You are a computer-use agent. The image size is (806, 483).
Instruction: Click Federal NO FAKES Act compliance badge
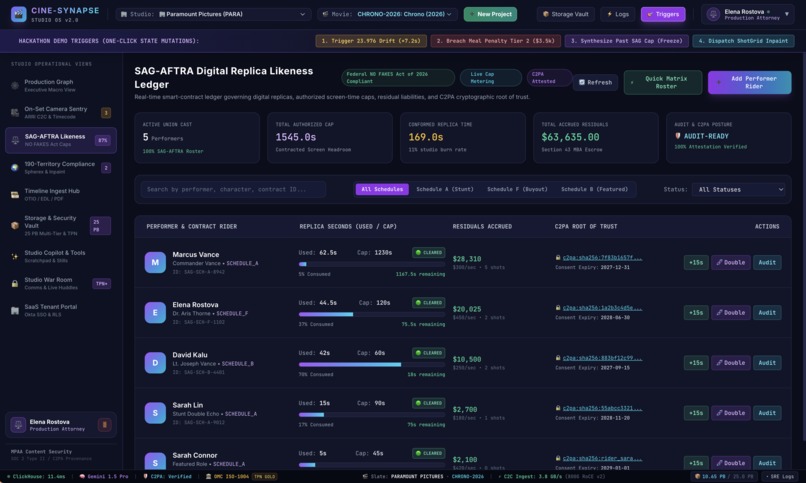point(398,78)
